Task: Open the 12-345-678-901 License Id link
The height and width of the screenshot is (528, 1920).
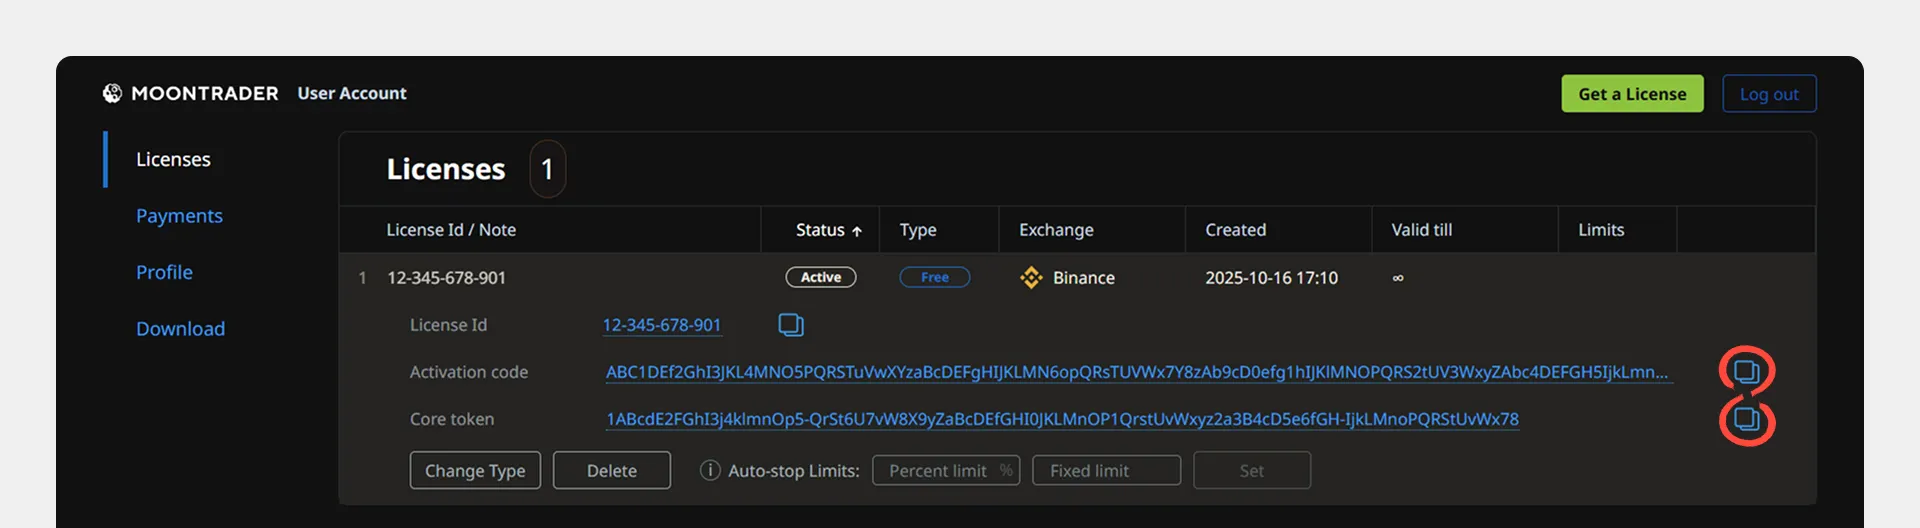Action: point(661,325)
